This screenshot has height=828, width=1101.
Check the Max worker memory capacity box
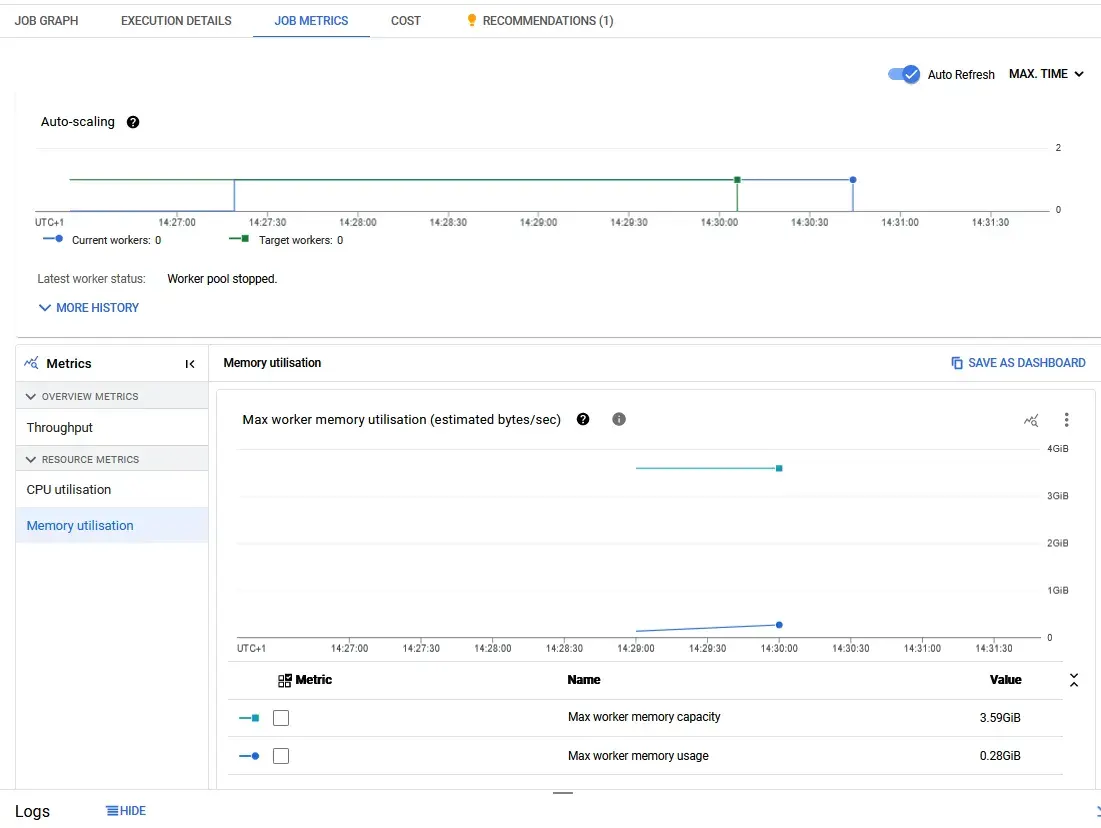(x=281, y=718)
